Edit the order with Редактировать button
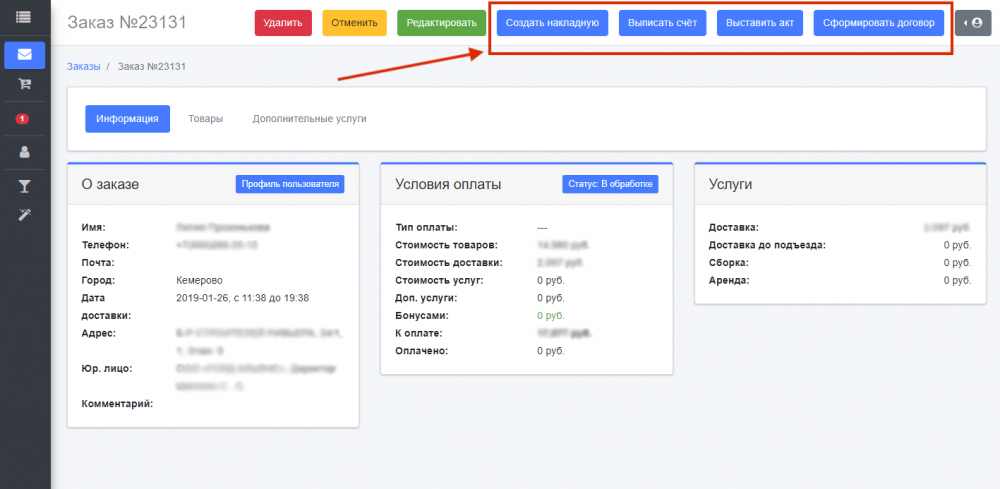 click(441, 23)
